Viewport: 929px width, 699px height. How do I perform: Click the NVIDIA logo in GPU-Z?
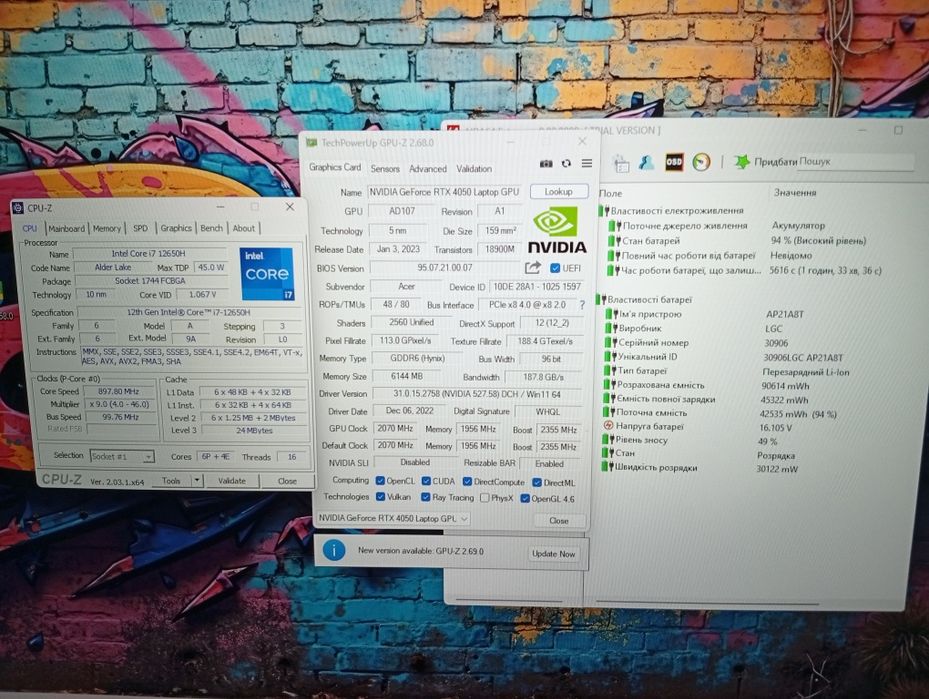tap(556, 231)
